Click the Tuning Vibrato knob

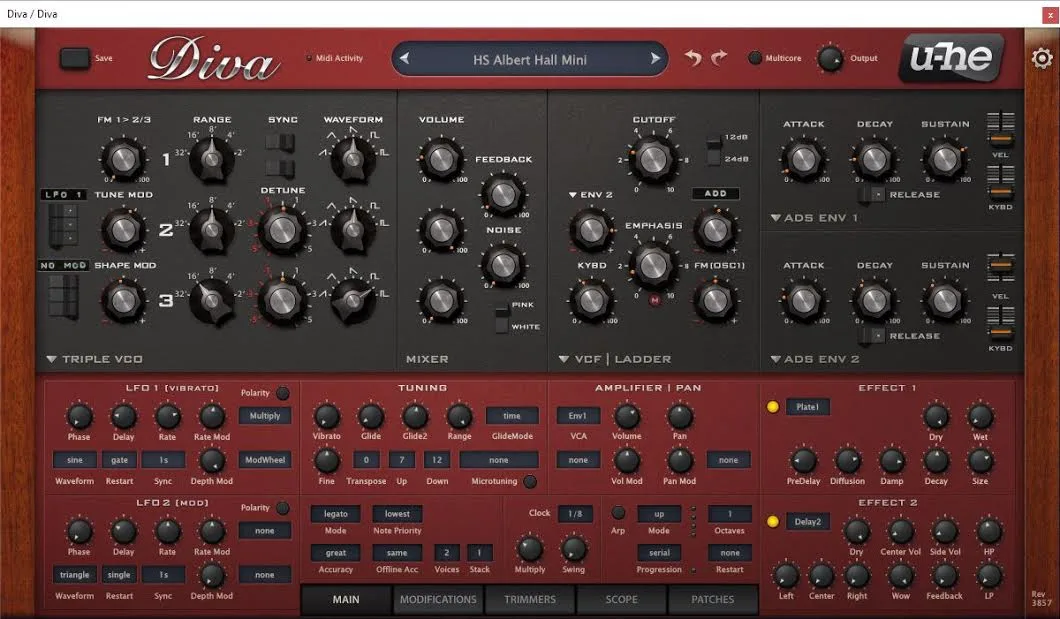pos(327,416)
